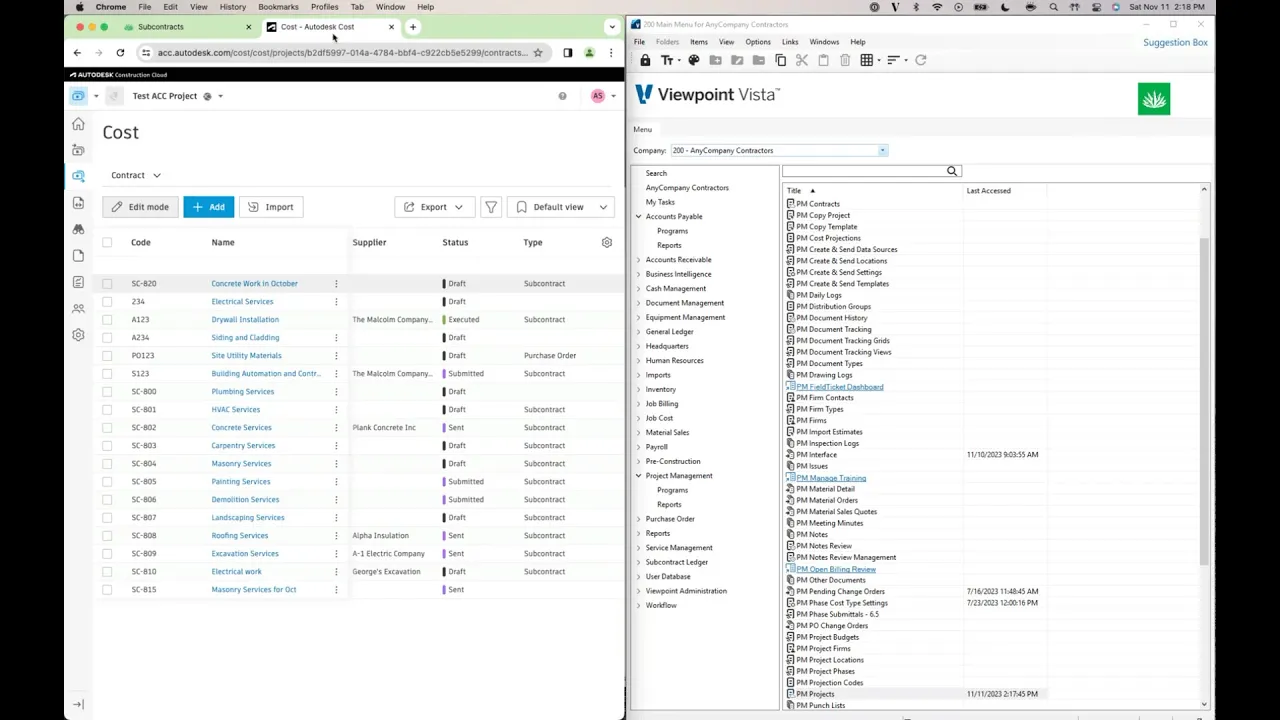Collapse the ACC sidebar with bottom arrow icon
The height and width of the screenshot is (720, 1280).
(x=78, y=704)
